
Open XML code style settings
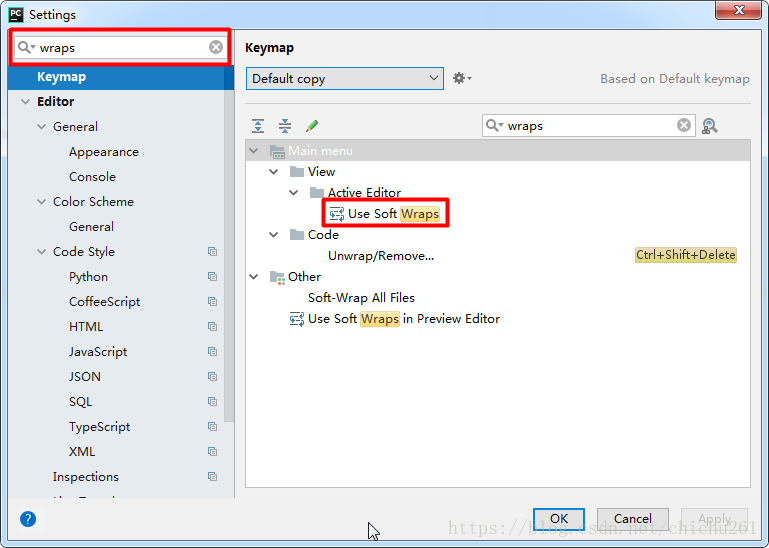(82, 452)
